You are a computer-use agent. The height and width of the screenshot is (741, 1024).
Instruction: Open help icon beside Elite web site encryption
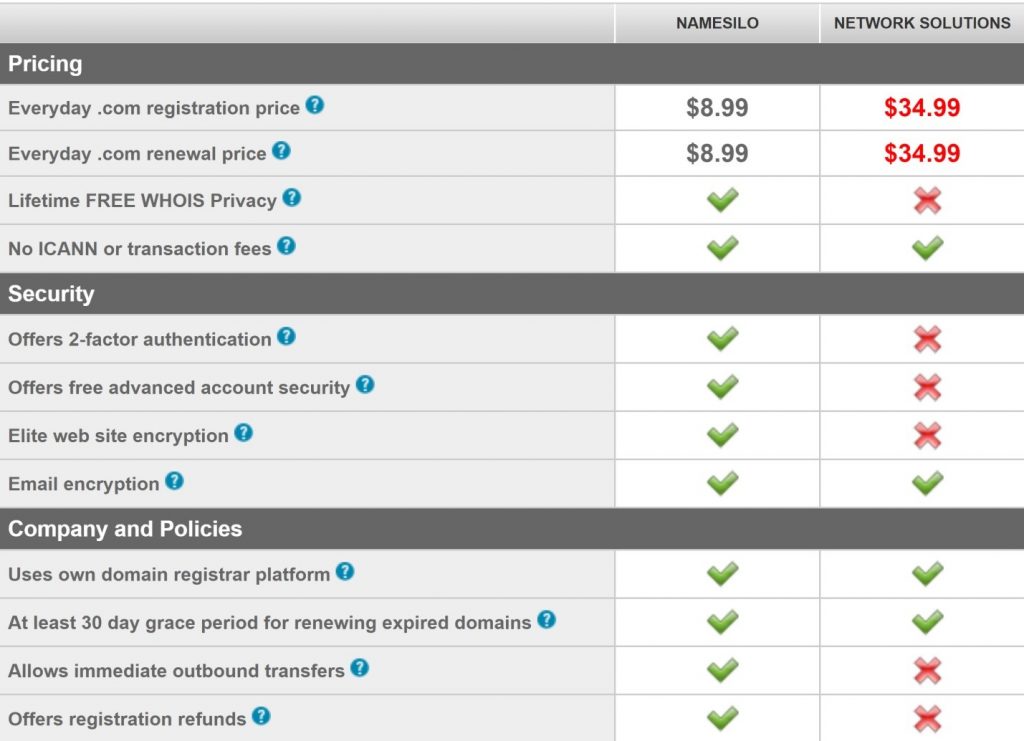(243, 433)
